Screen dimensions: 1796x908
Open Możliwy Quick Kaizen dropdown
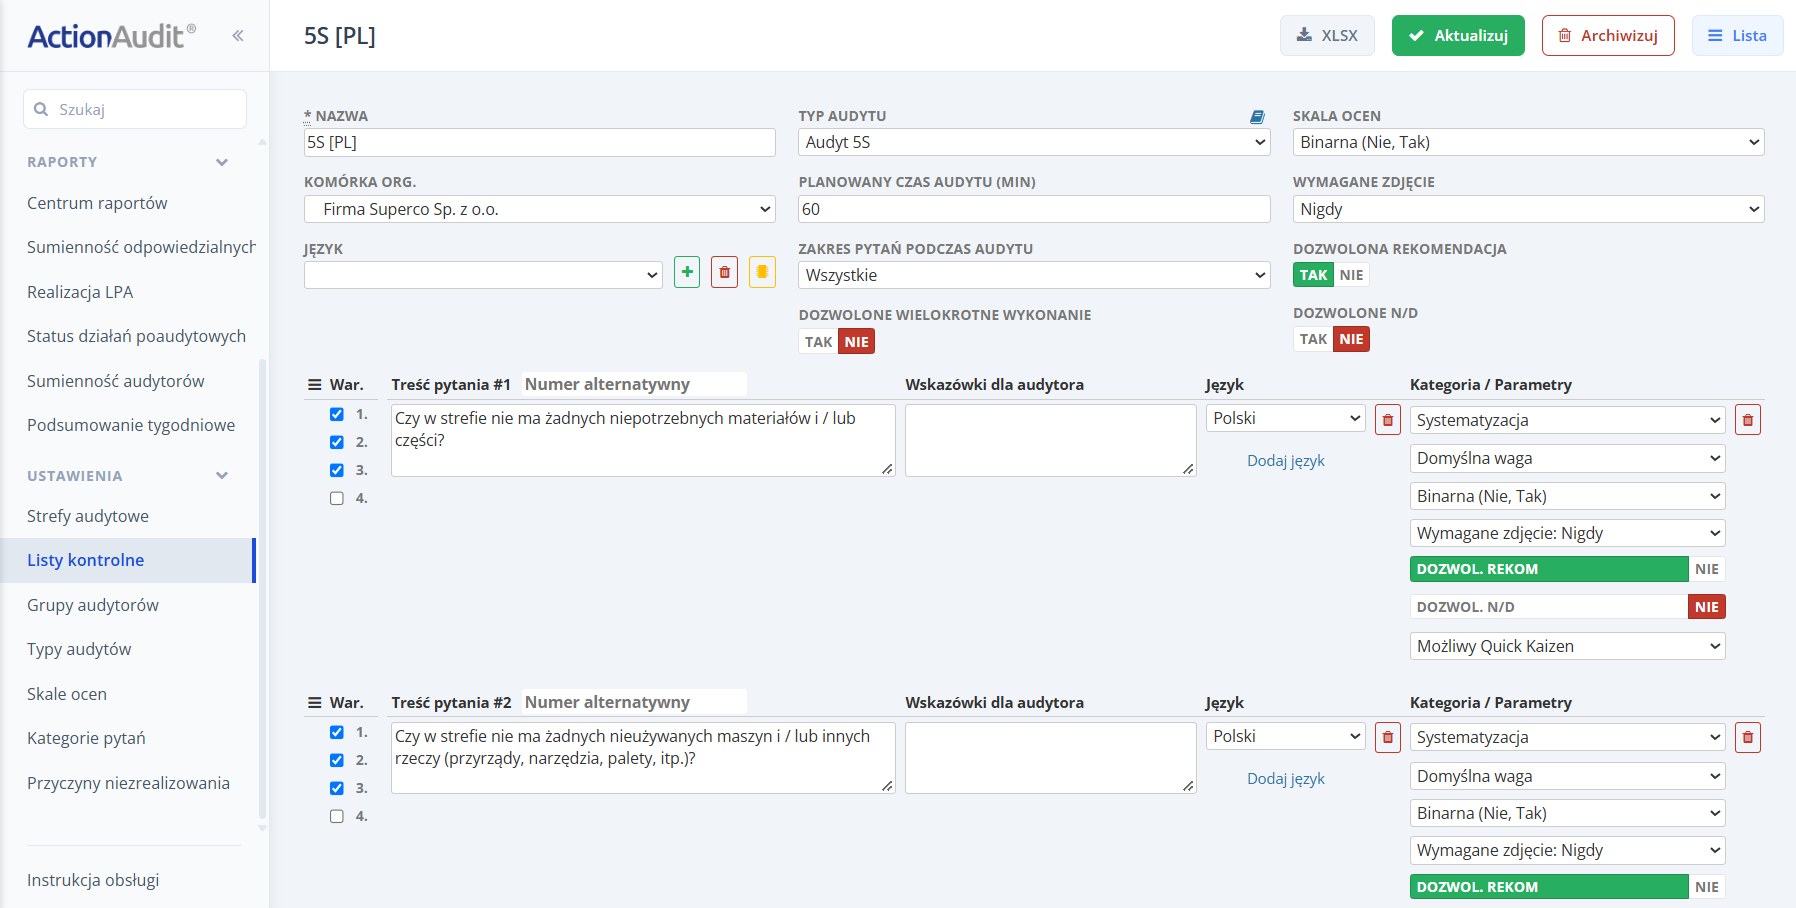pos(1567,646)
